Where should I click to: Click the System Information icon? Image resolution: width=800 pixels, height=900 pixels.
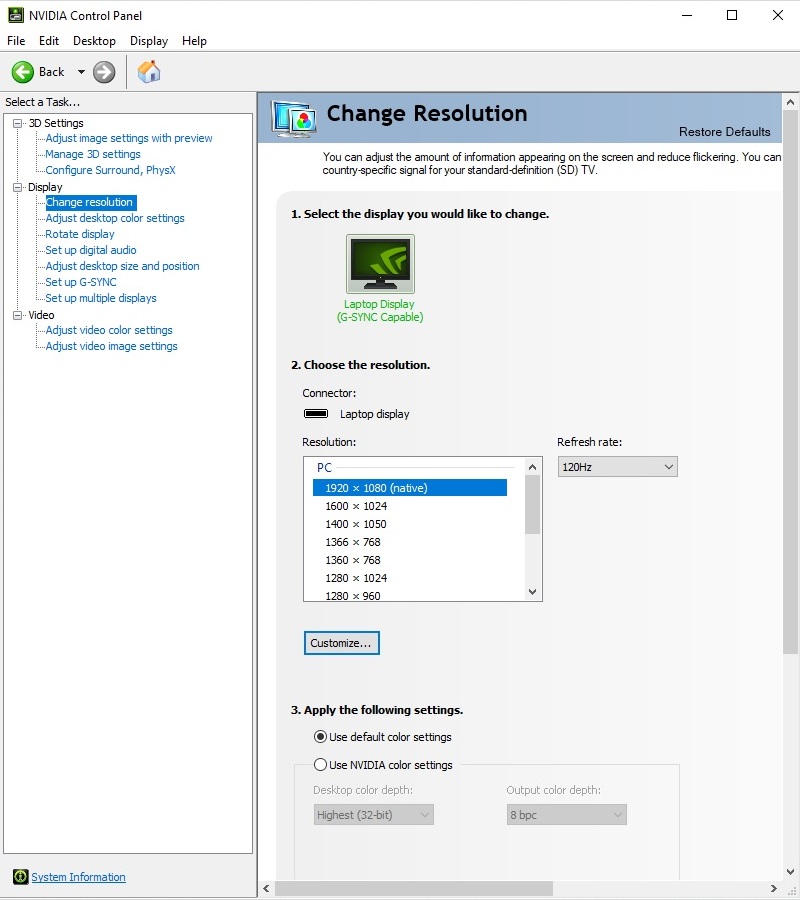[x=20, y=876]
